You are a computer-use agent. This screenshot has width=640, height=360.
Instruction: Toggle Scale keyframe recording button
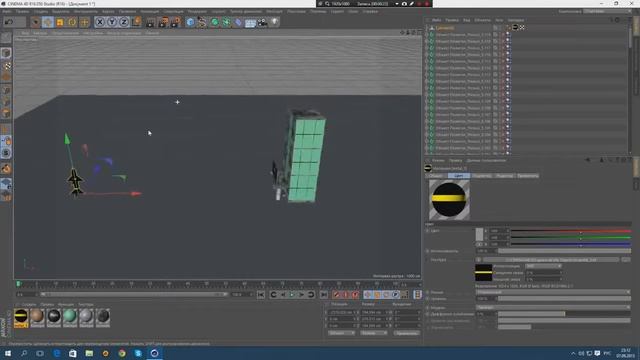point(377,294)
